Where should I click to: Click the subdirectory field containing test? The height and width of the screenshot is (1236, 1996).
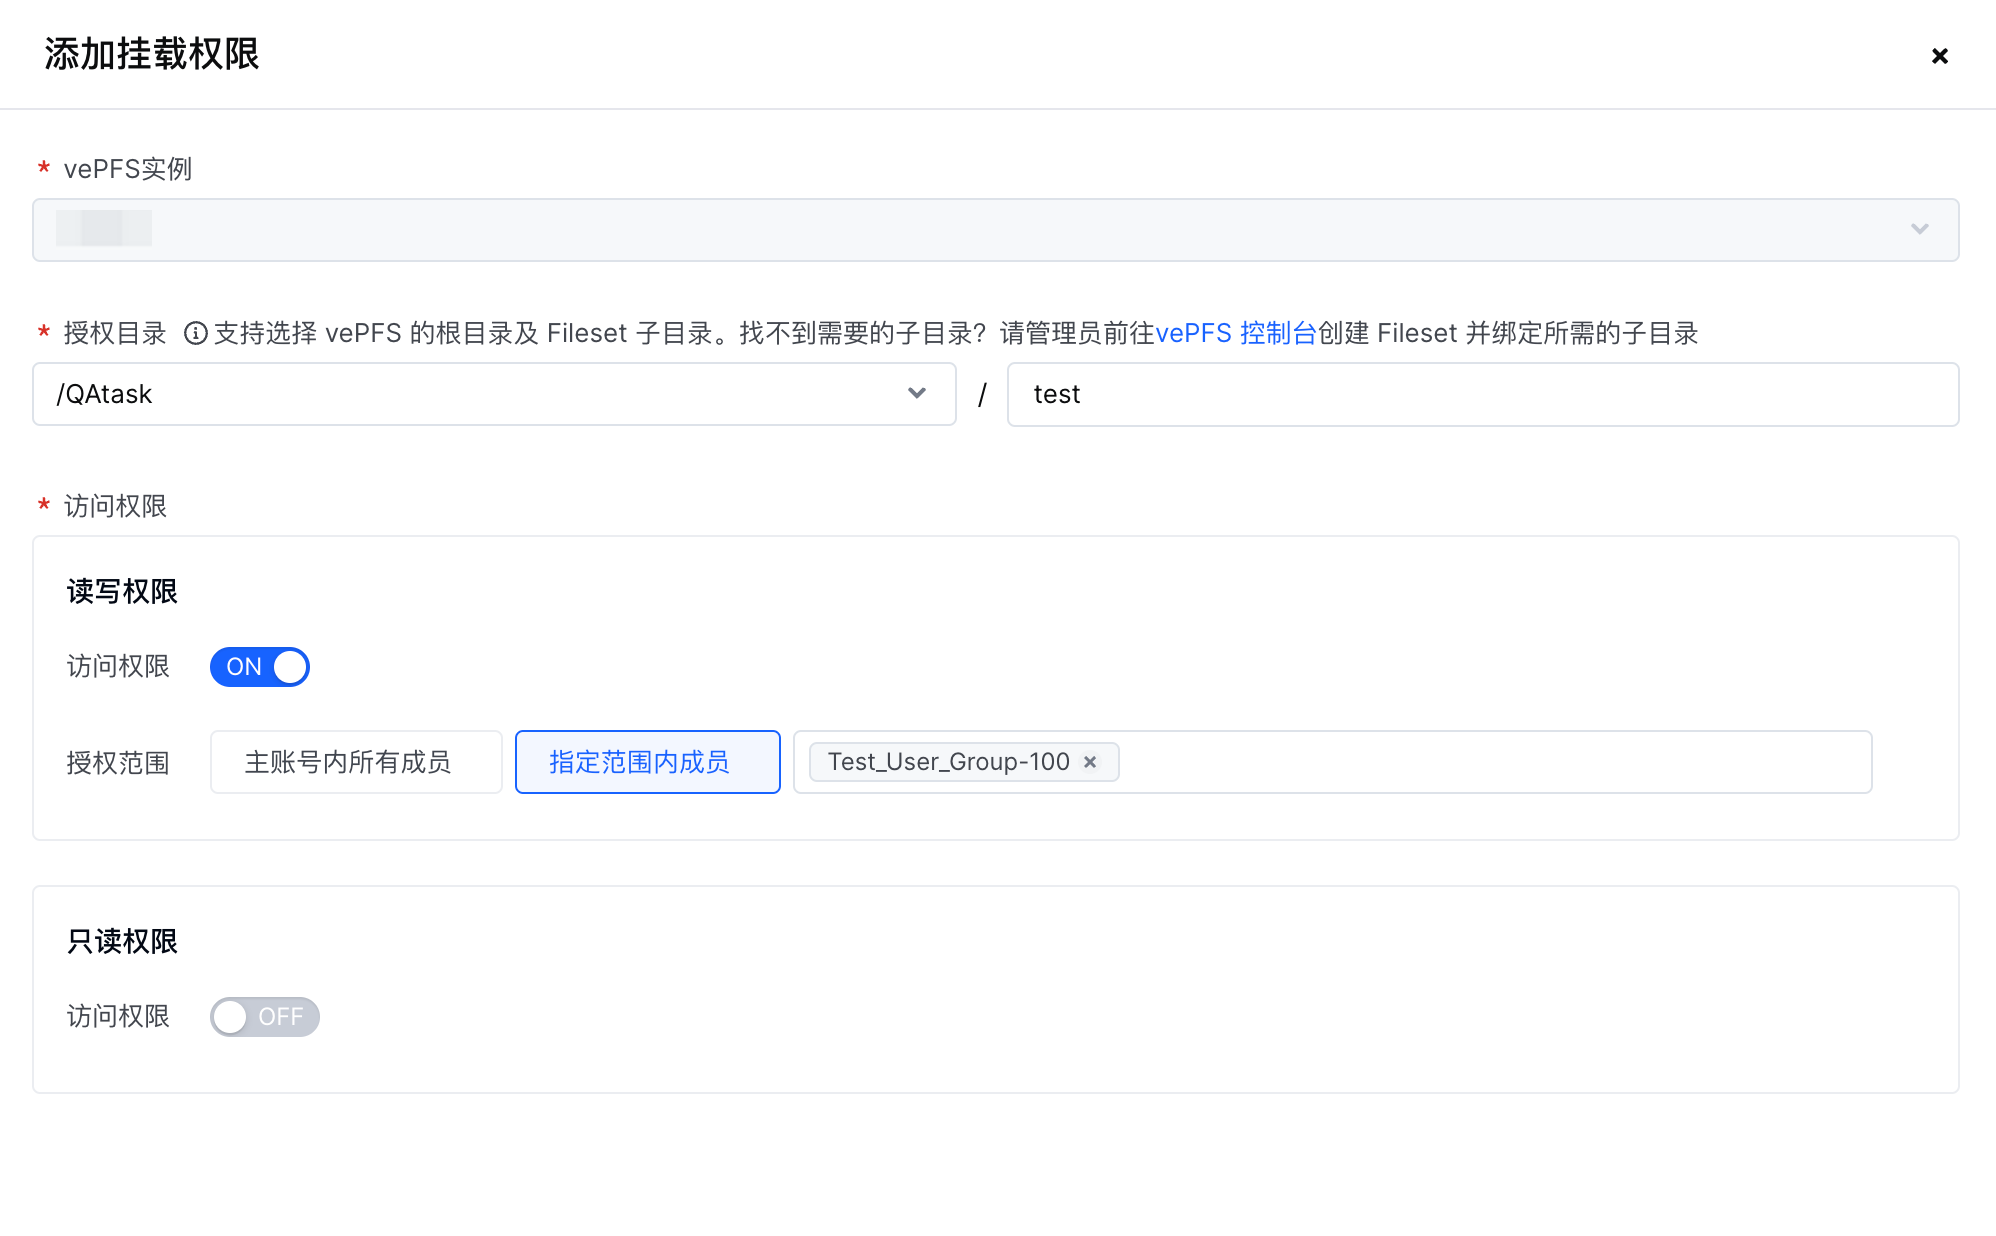click(1481, 394)
